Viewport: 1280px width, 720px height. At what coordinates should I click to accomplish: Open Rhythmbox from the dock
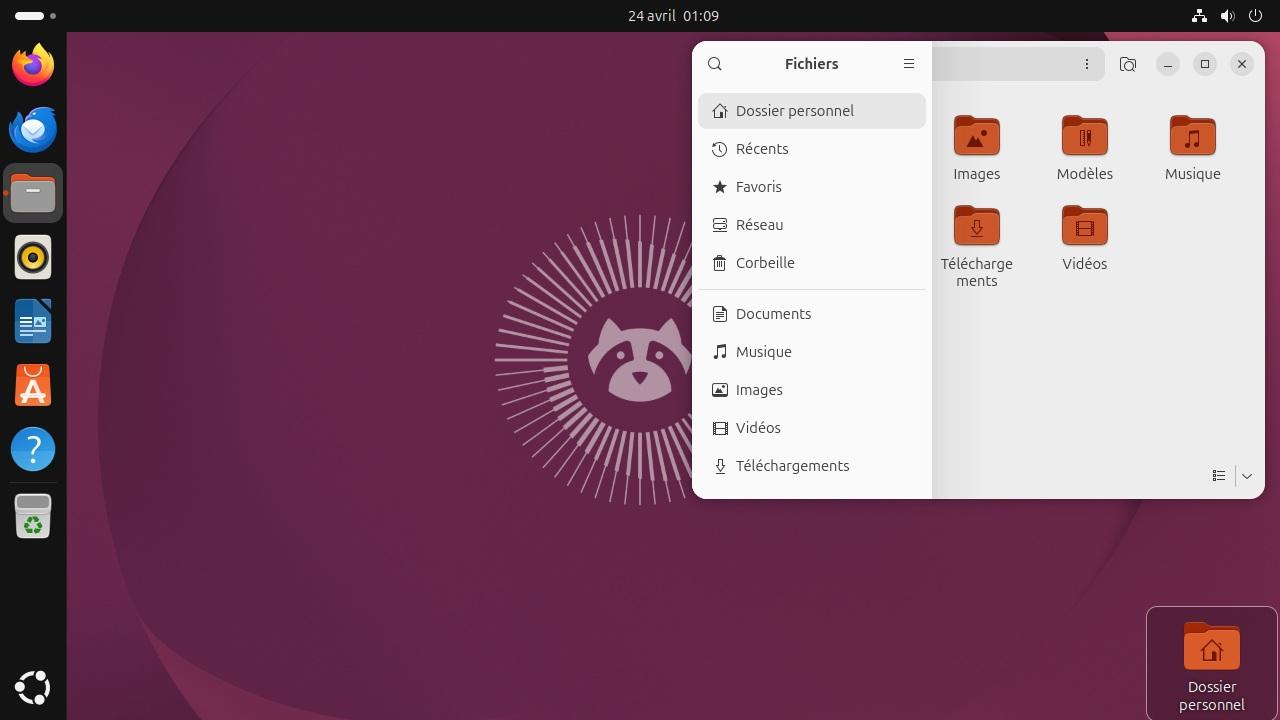tap(33, 257)
